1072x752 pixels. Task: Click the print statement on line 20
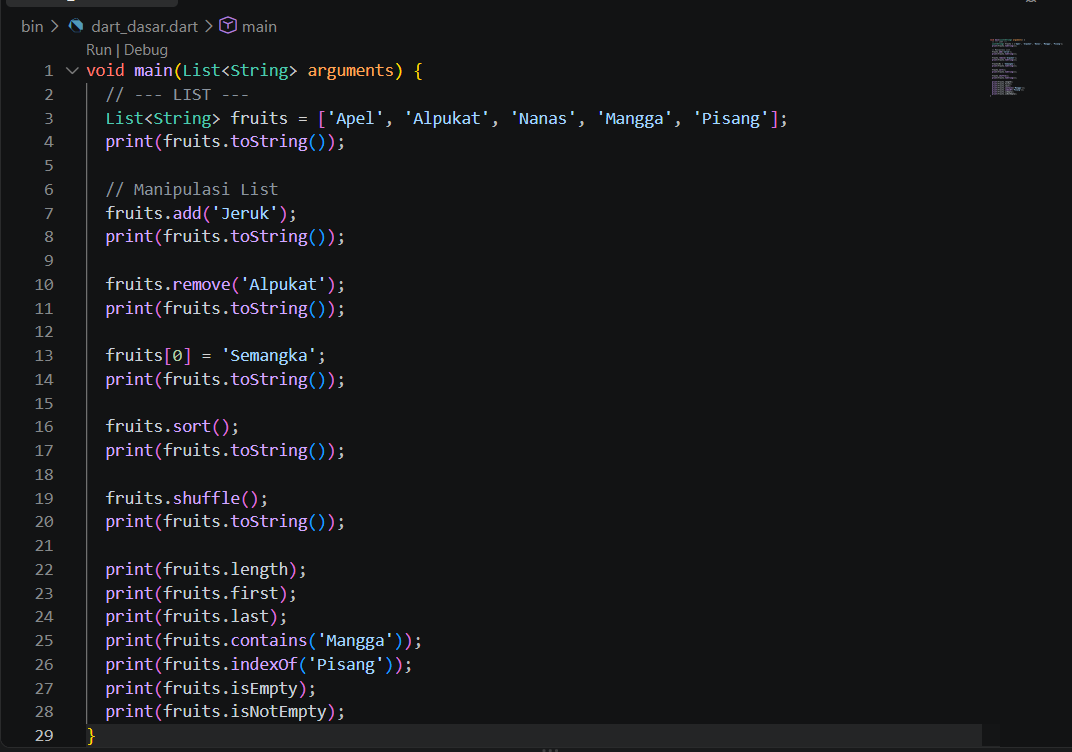(225, 522)
